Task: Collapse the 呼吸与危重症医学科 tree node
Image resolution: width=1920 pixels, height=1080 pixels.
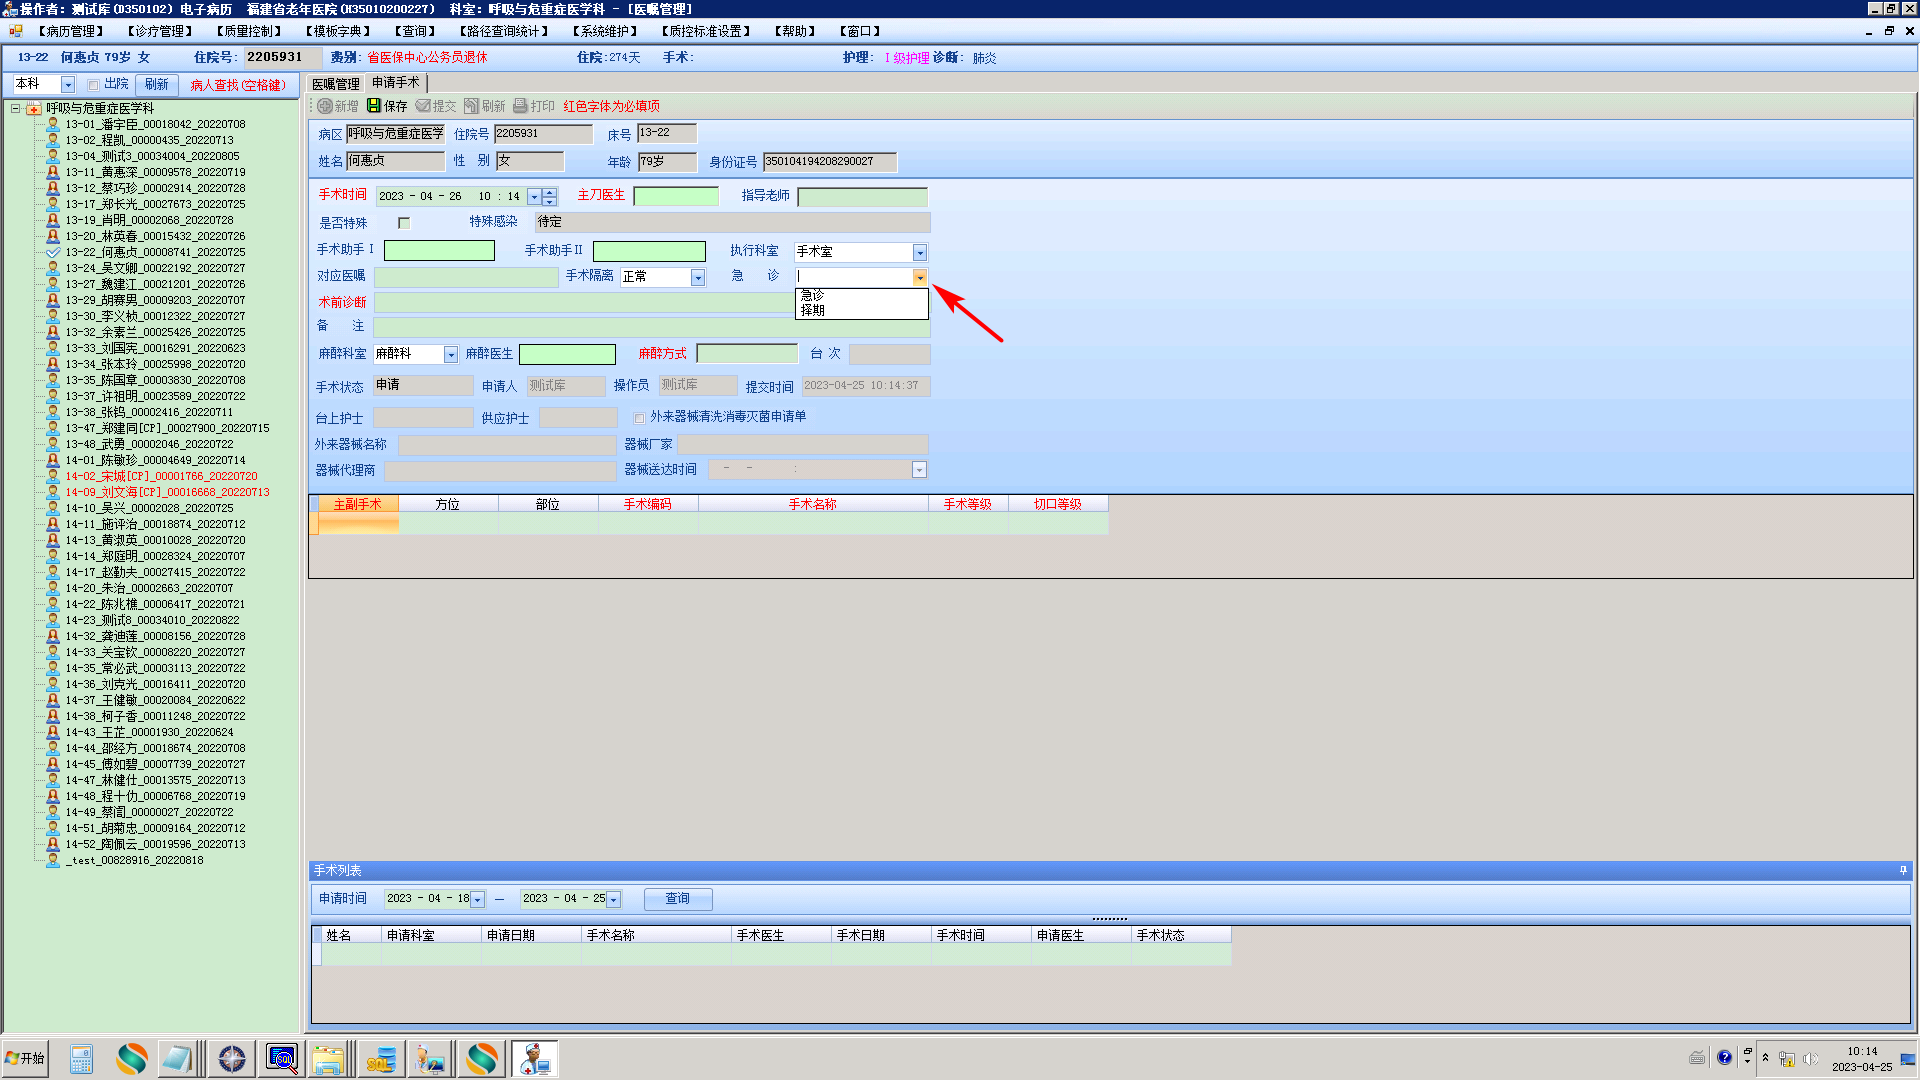Action: click(x=16, y=108)
